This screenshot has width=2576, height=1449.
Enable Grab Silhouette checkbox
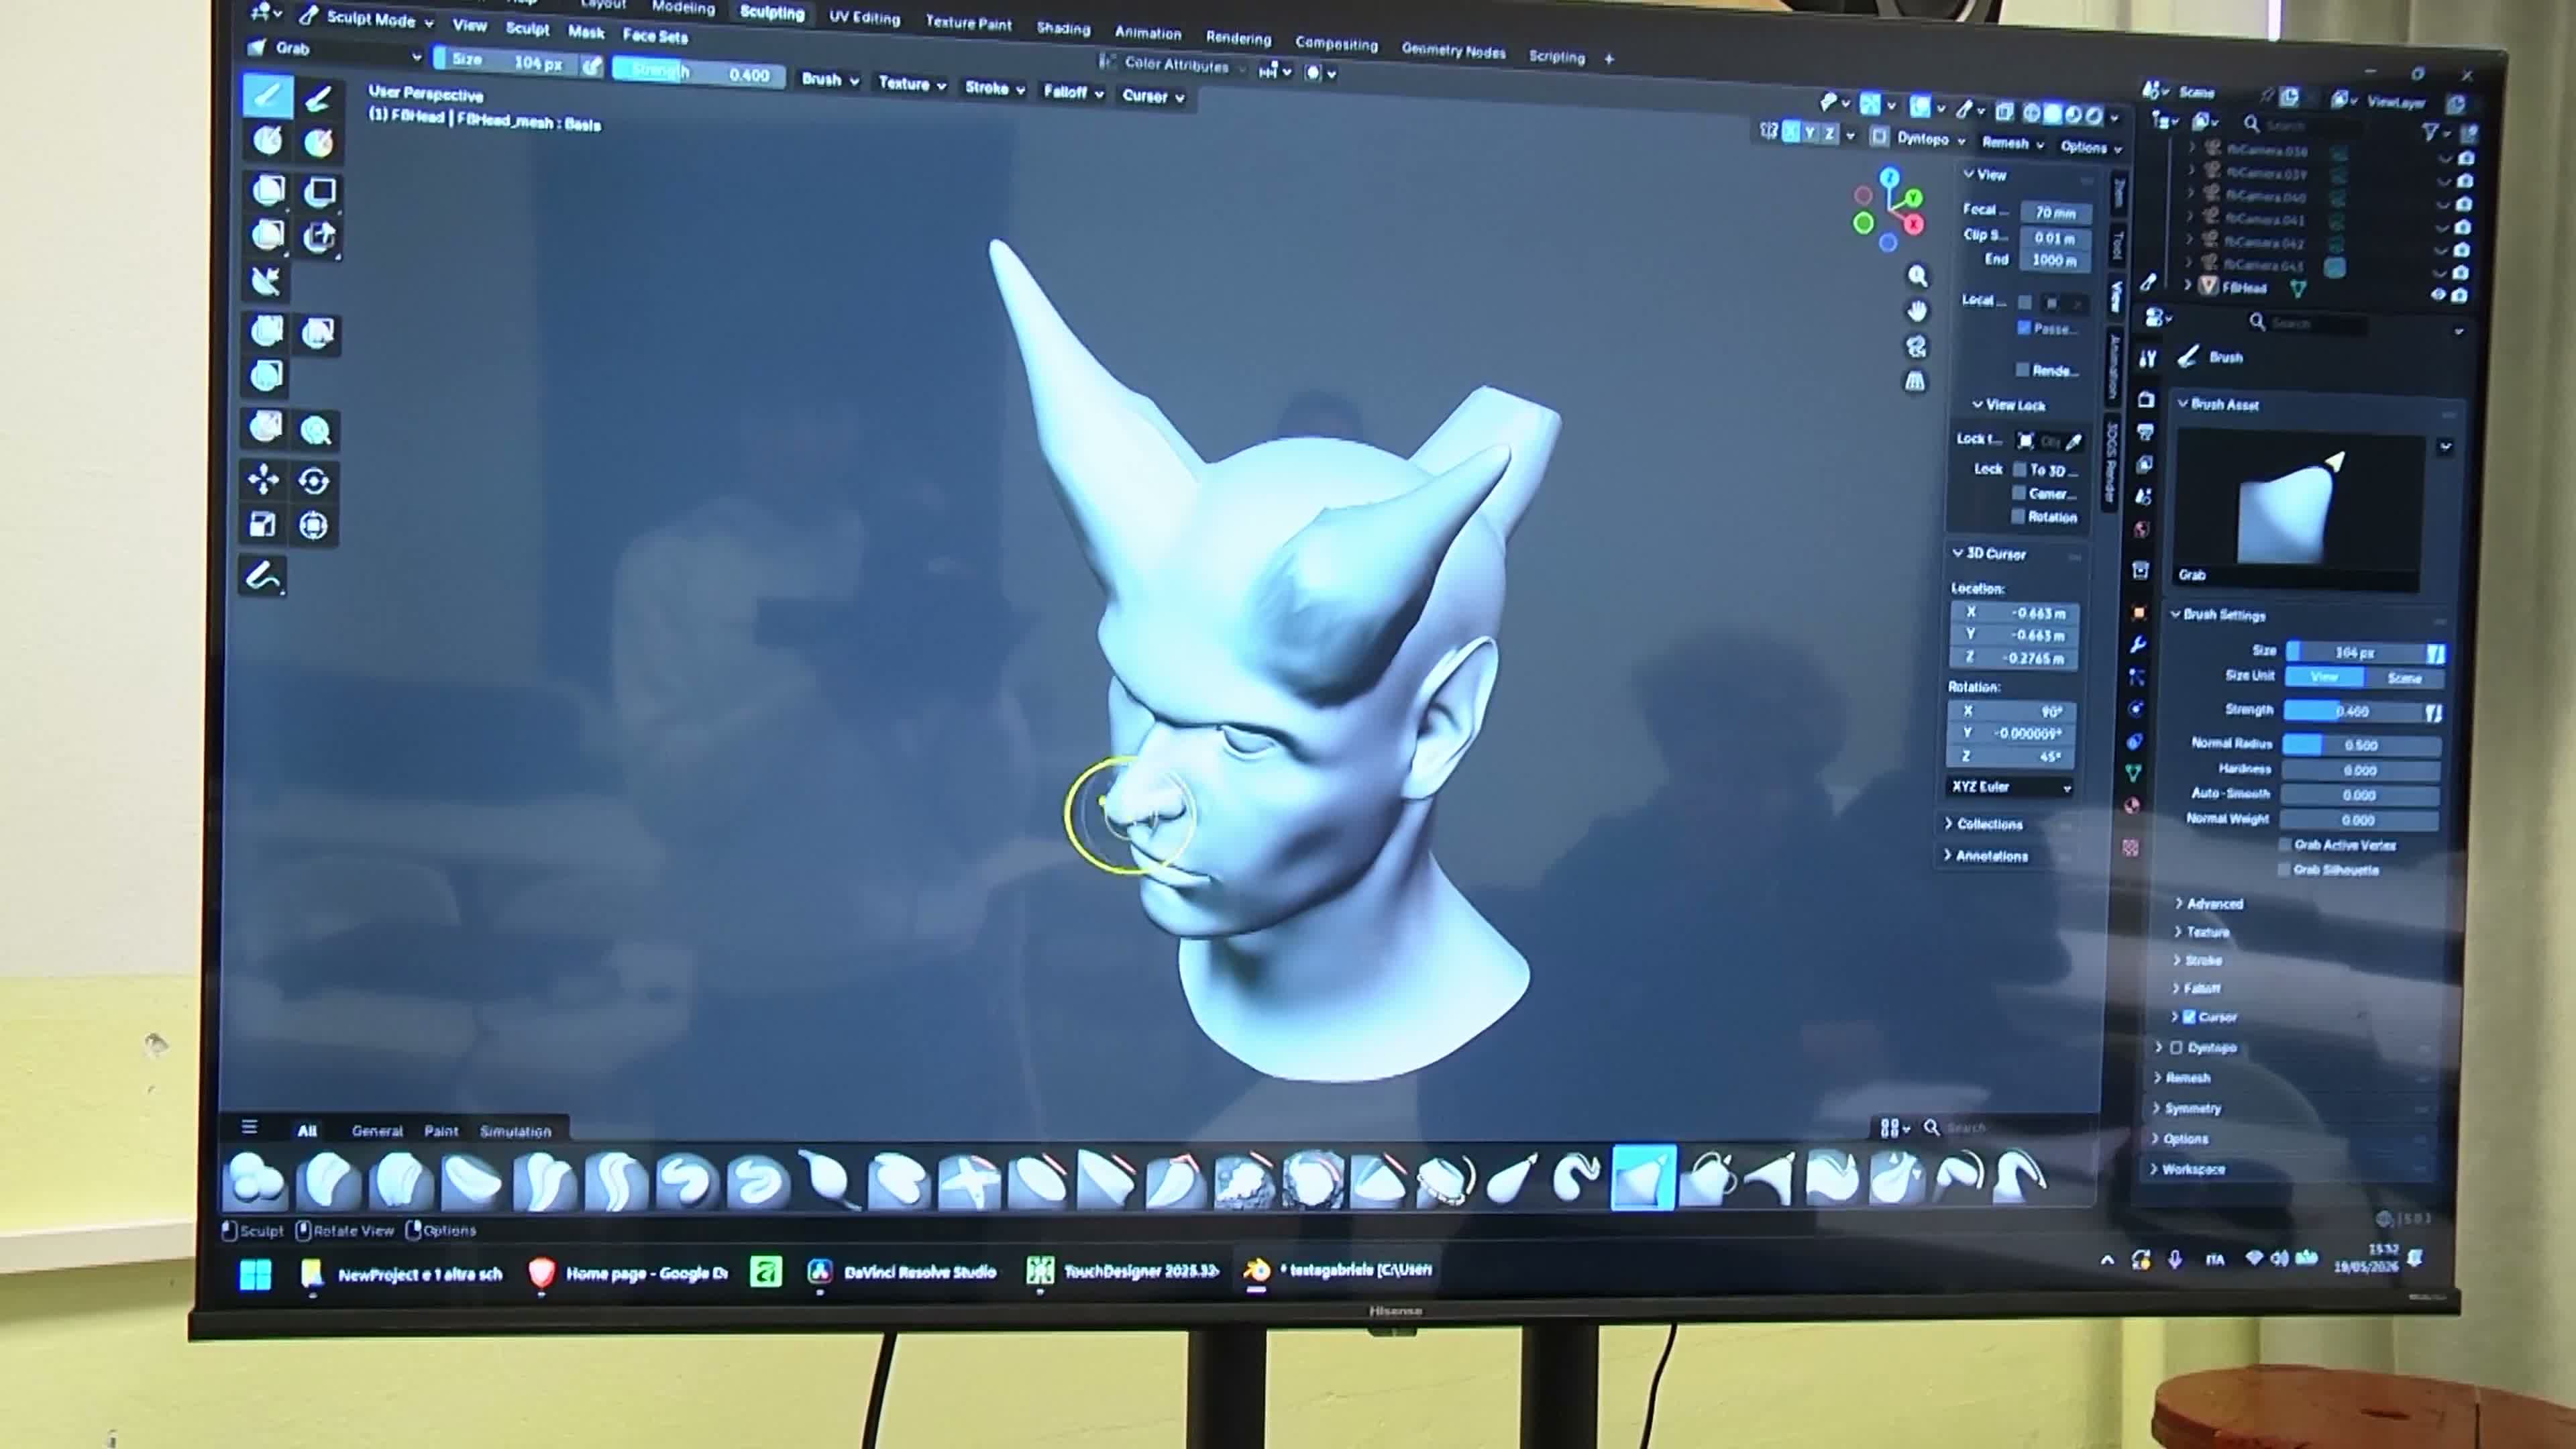click(2284, 870)
